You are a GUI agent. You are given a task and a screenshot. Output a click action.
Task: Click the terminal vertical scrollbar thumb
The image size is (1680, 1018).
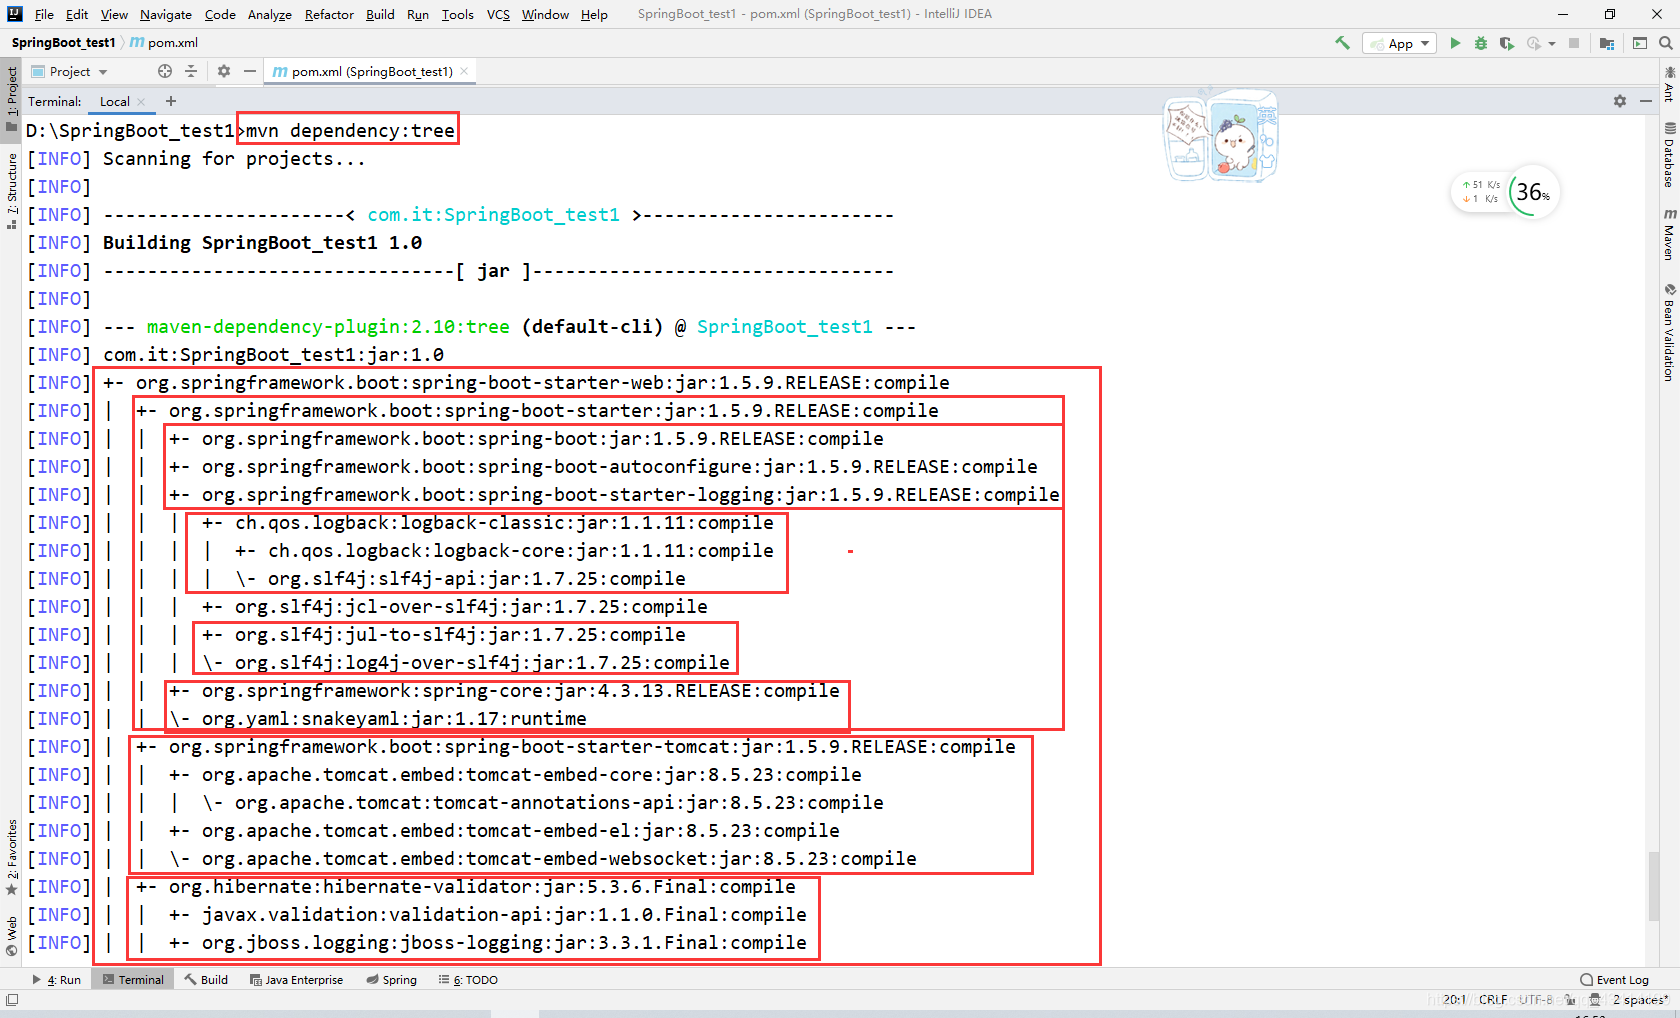pyautogui.click(x=1655, y=887)
